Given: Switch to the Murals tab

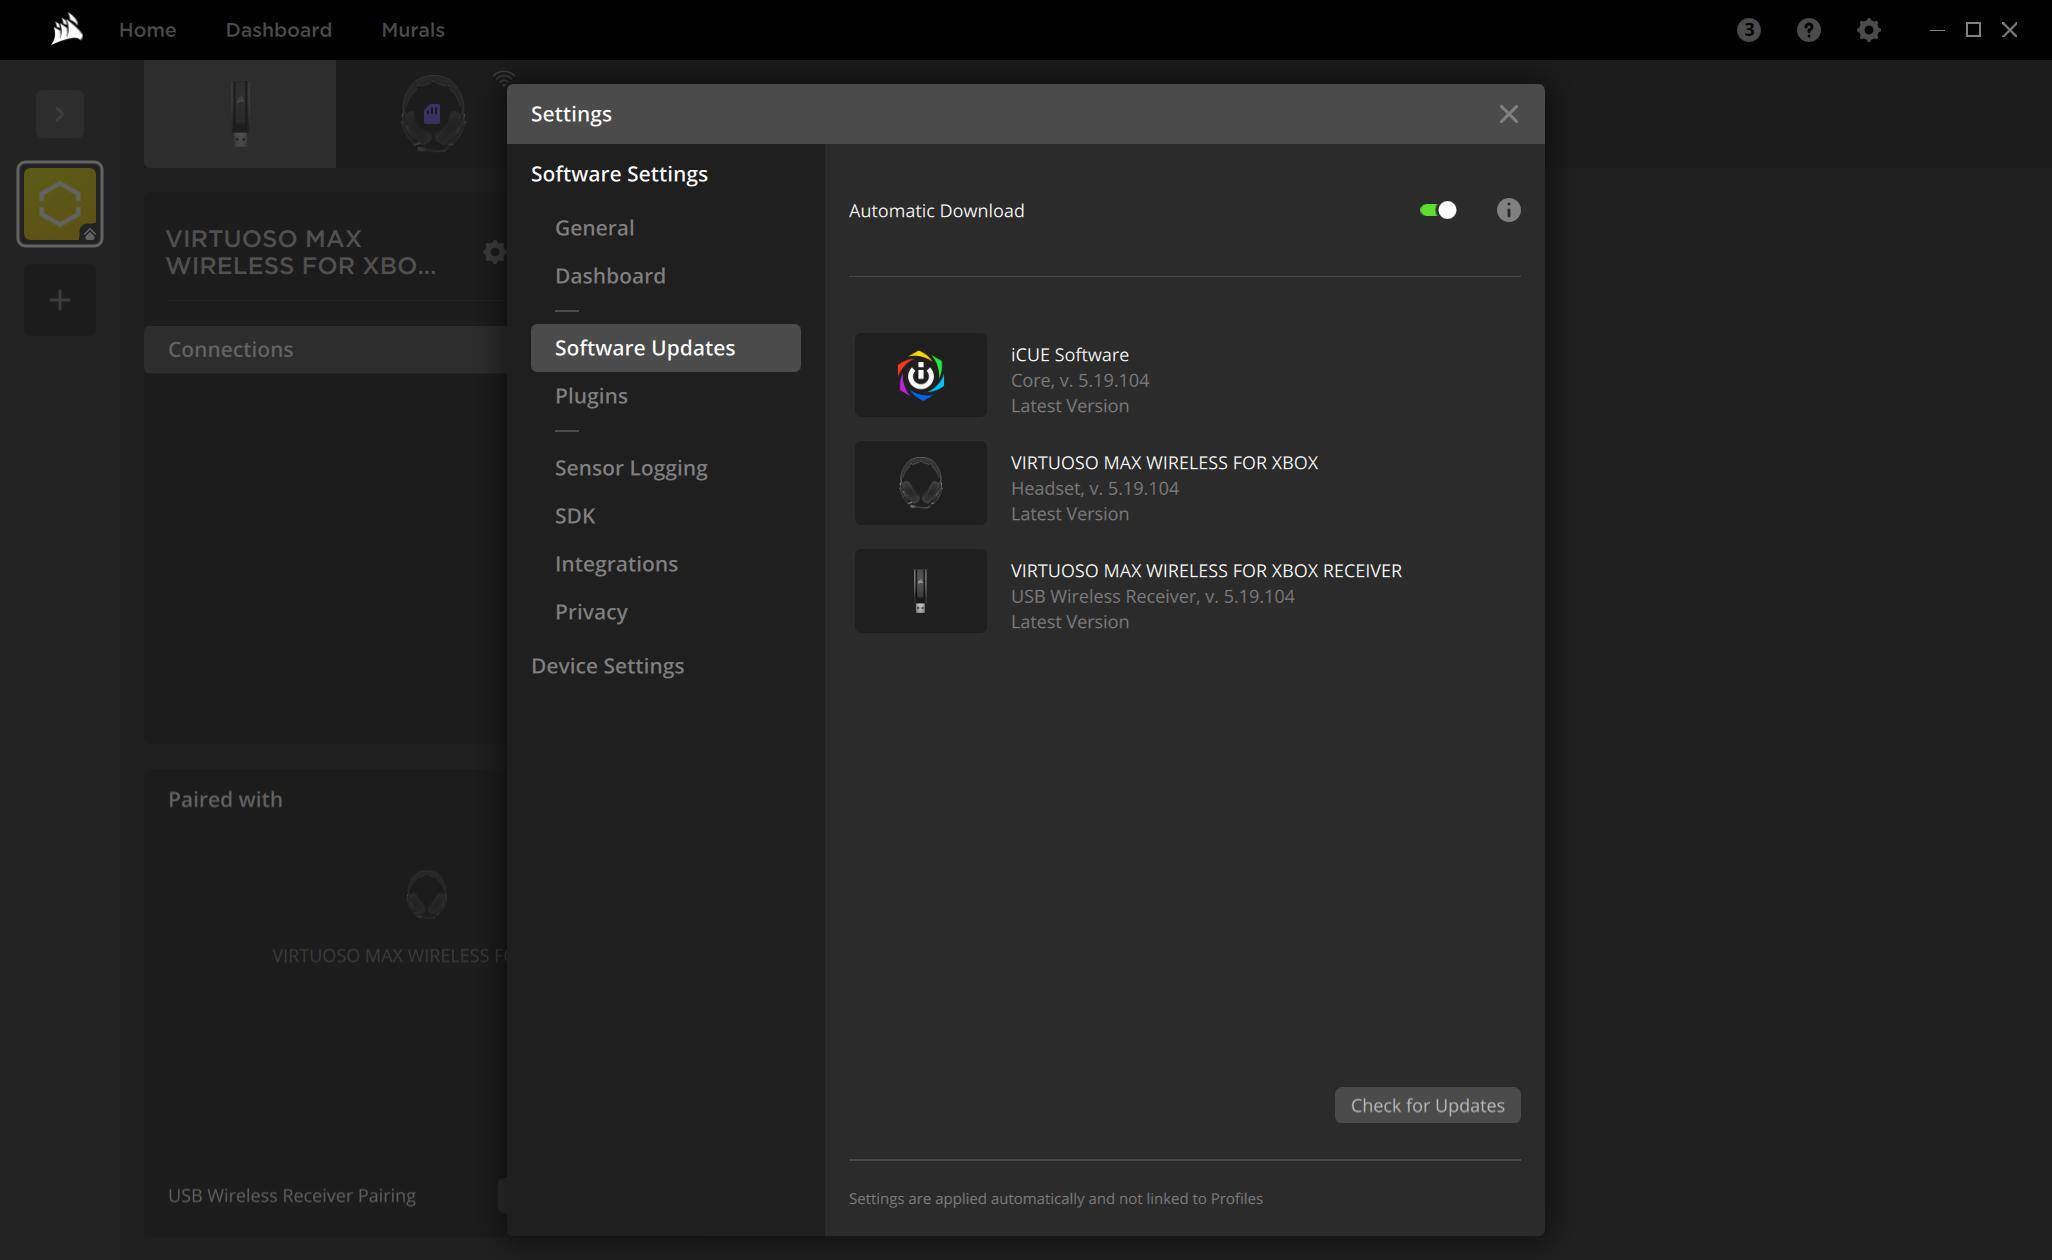Looking at the screenshot, I should [412, 30].
